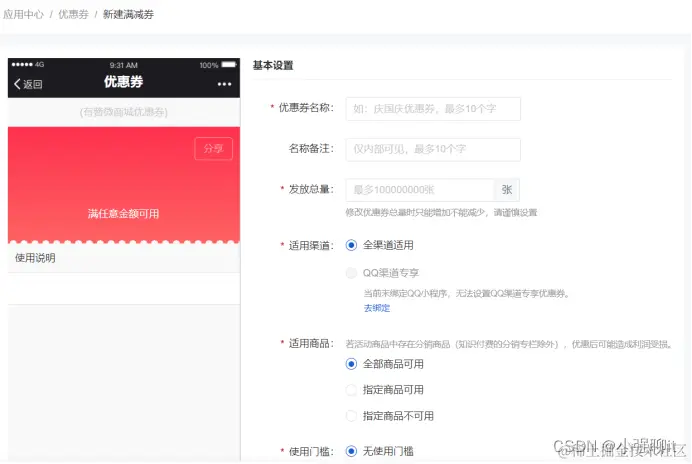Image resolution: width=692 pixels, height=464 pixels.
Task: Click the 张 unit suffix beside quantity
Action: tap(507, 190)
